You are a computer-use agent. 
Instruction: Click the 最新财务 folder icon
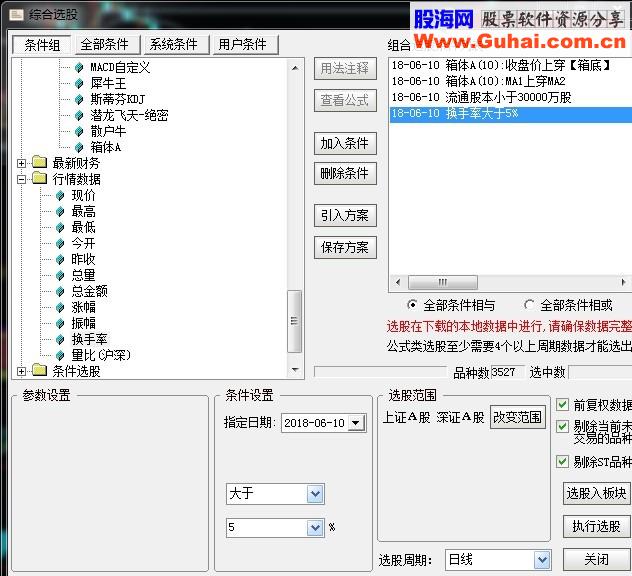40,162
